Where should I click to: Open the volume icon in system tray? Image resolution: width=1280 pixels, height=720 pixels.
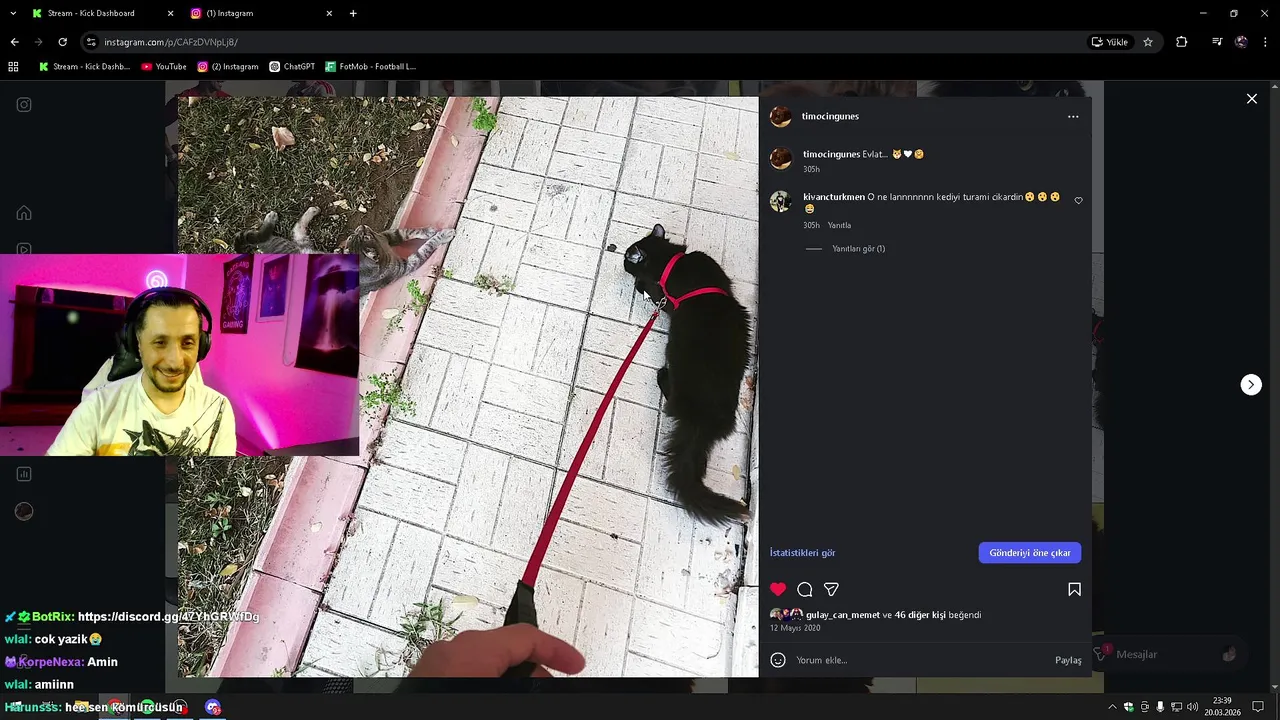[1192, 707]
